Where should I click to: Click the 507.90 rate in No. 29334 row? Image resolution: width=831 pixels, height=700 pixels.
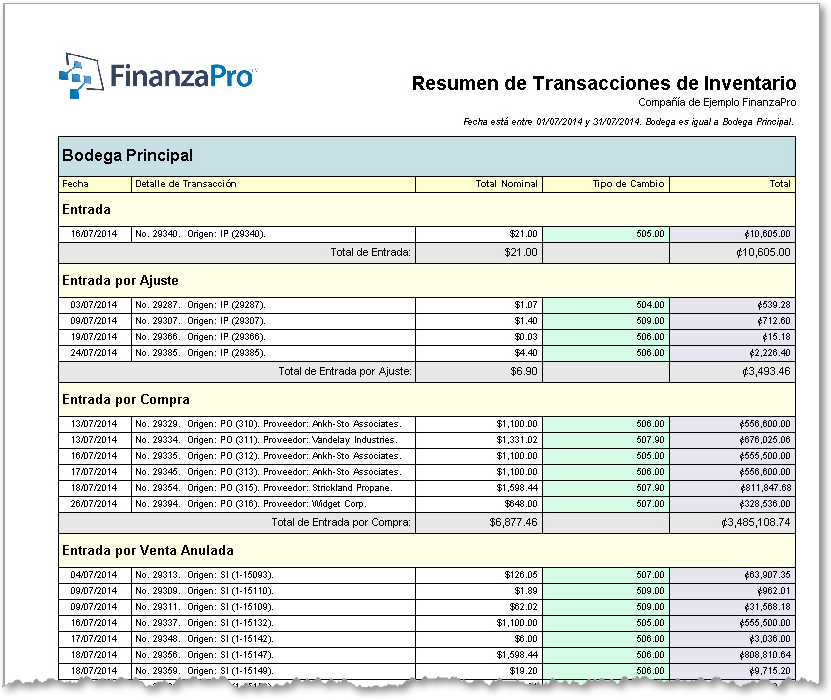coord(650,440)
